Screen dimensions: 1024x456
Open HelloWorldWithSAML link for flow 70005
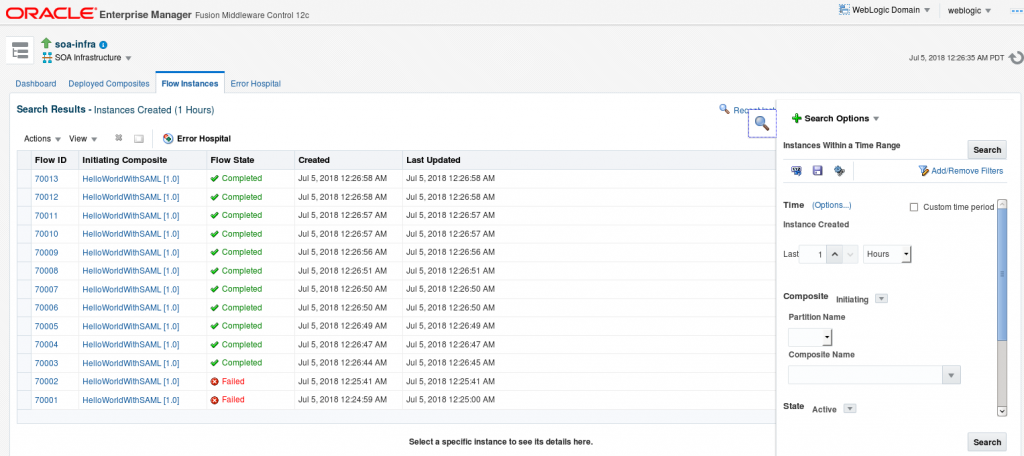click(x=131, y=326)
